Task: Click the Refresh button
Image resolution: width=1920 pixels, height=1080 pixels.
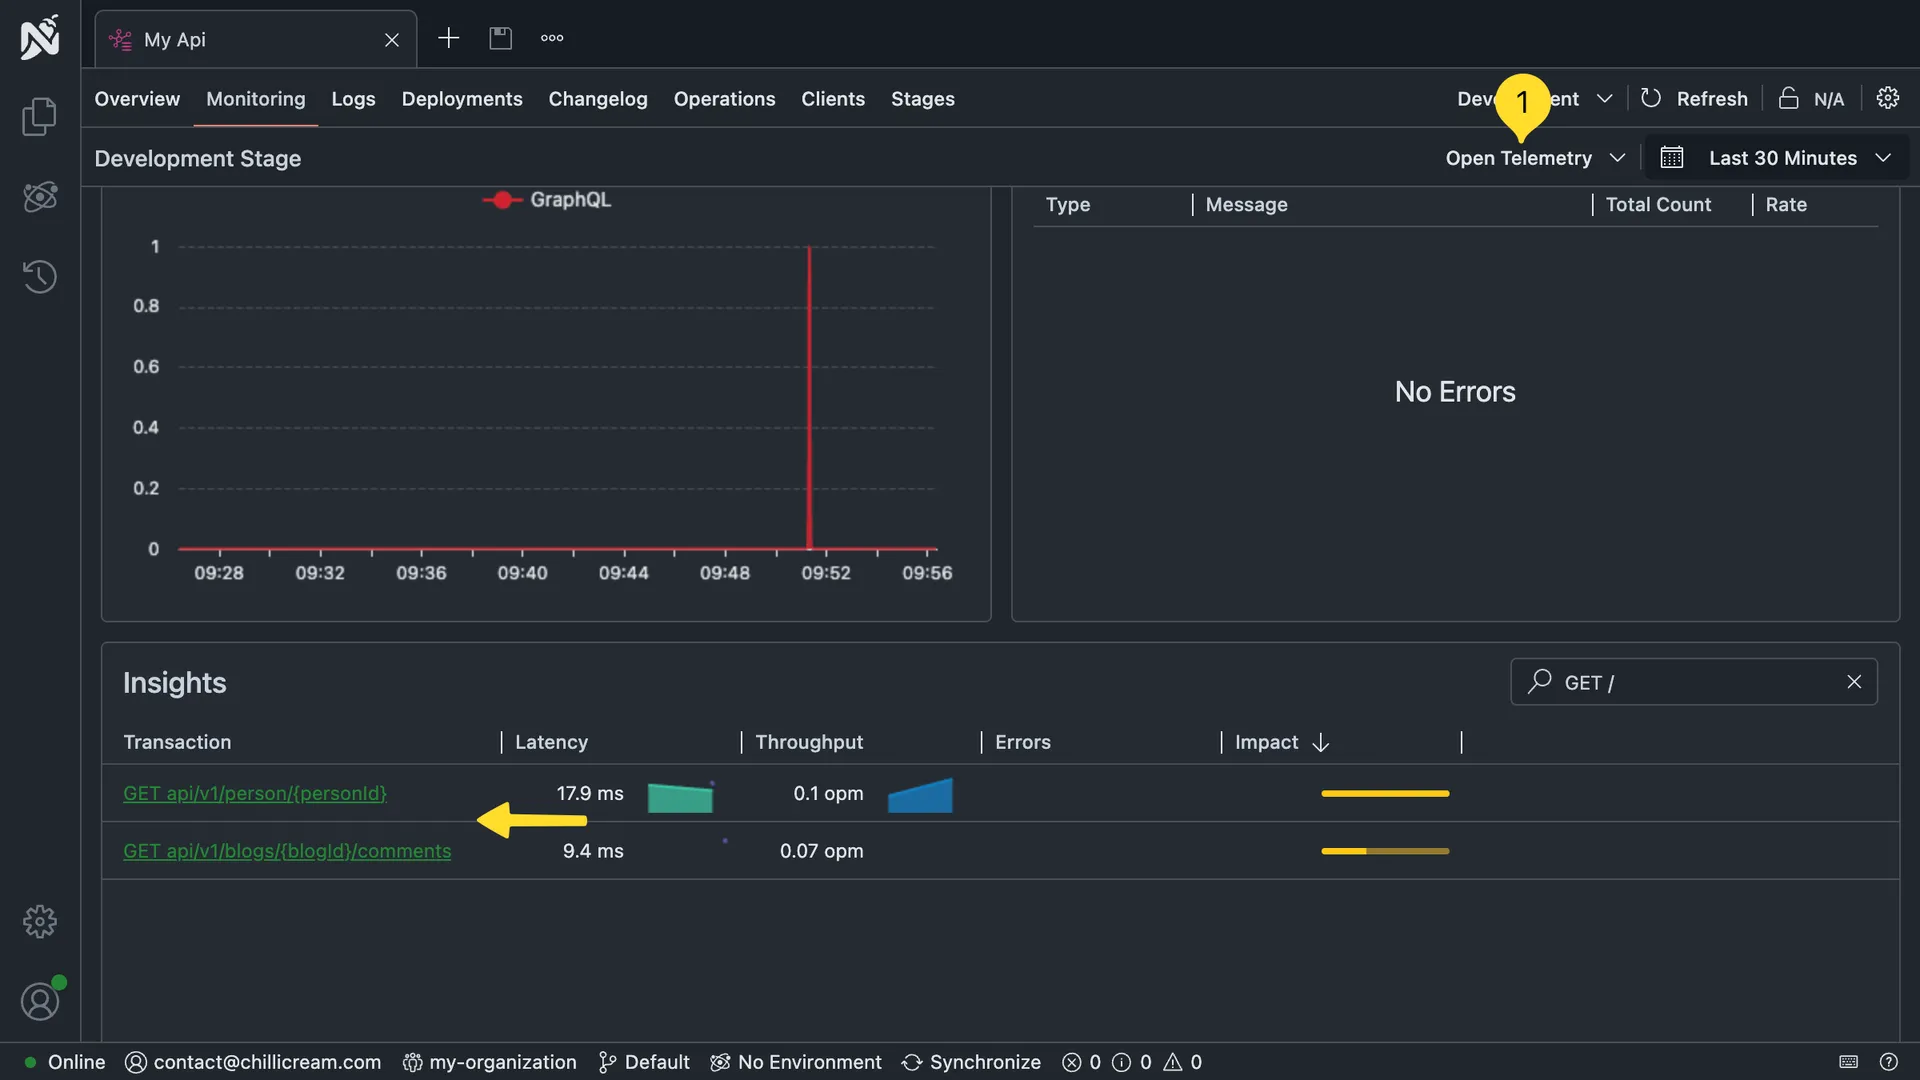Action: (1694, 99)
